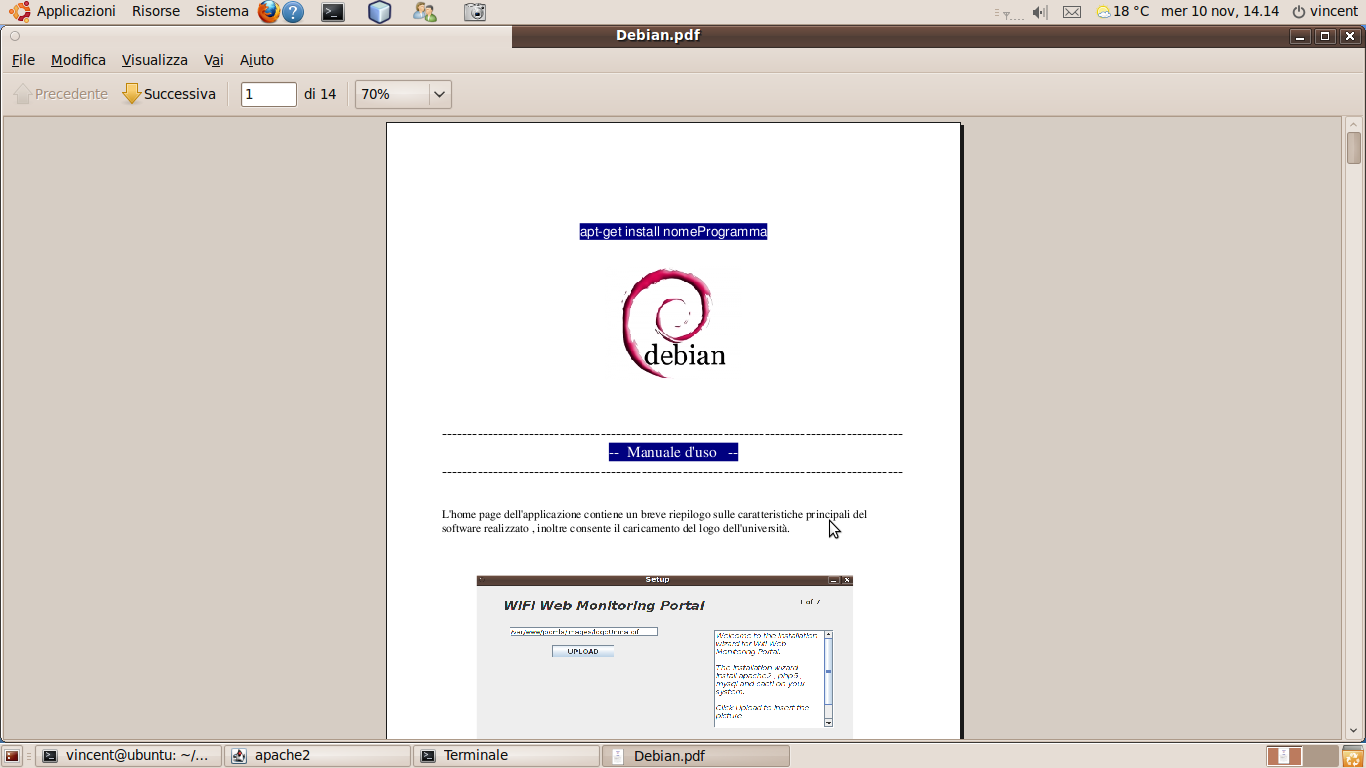Click the show desktop button in taskbar
1366x768 pixels.
tap(12, 756)
